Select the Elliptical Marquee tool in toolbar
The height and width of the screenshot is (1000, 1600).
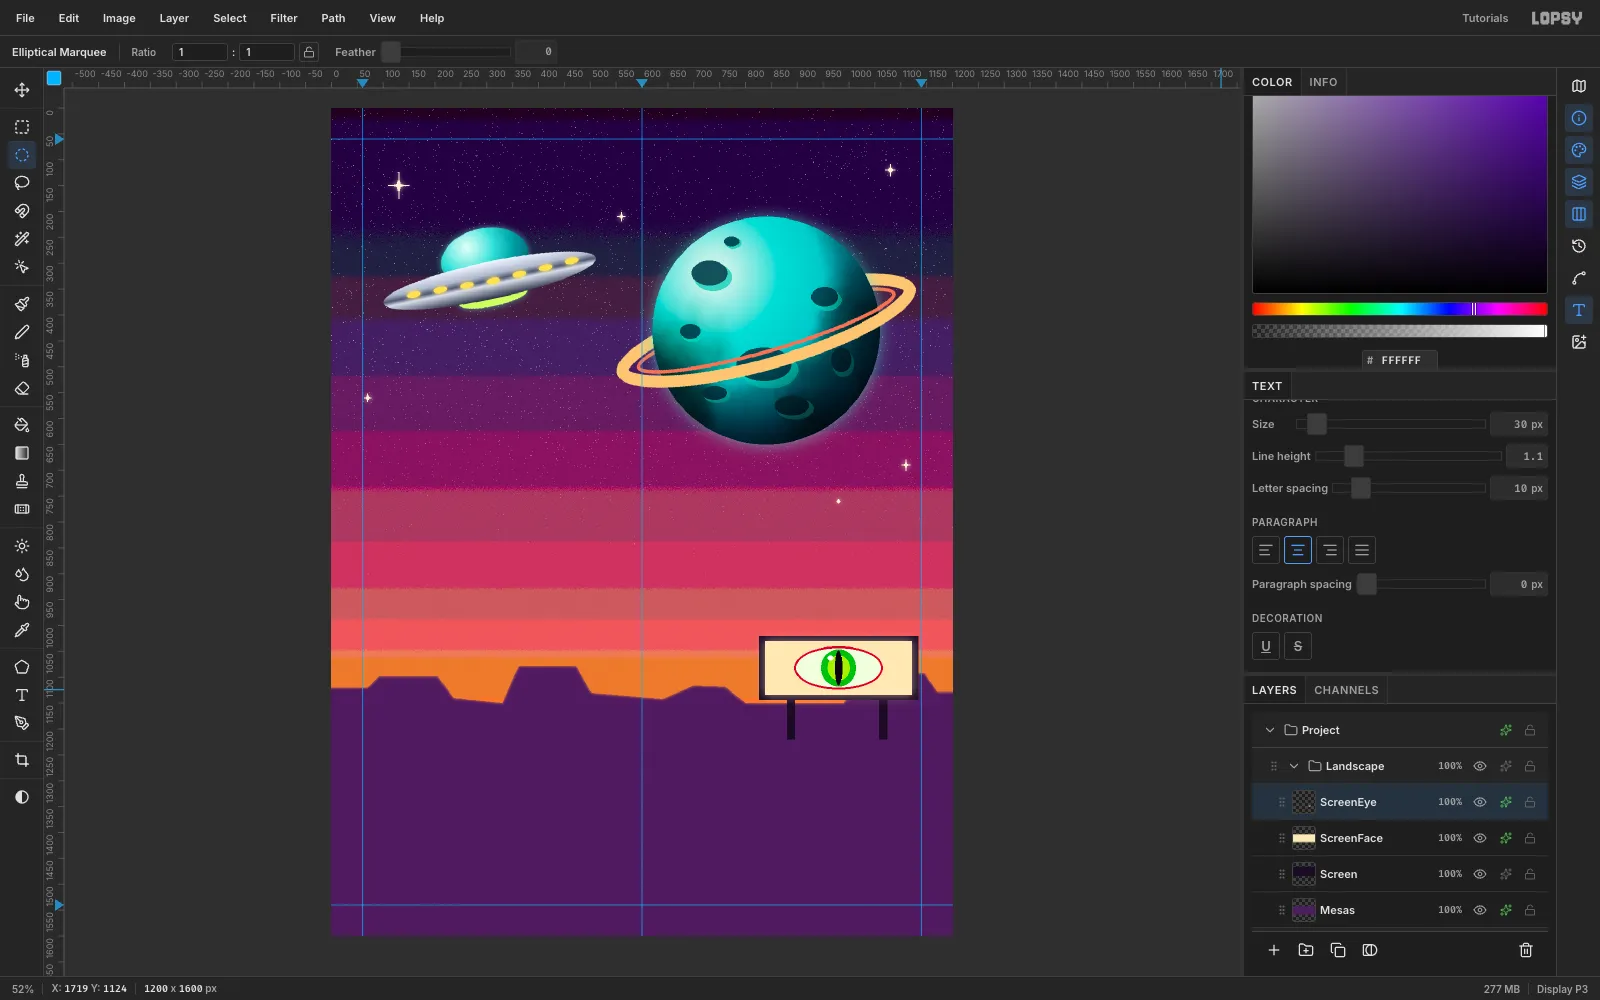(22, 155)
